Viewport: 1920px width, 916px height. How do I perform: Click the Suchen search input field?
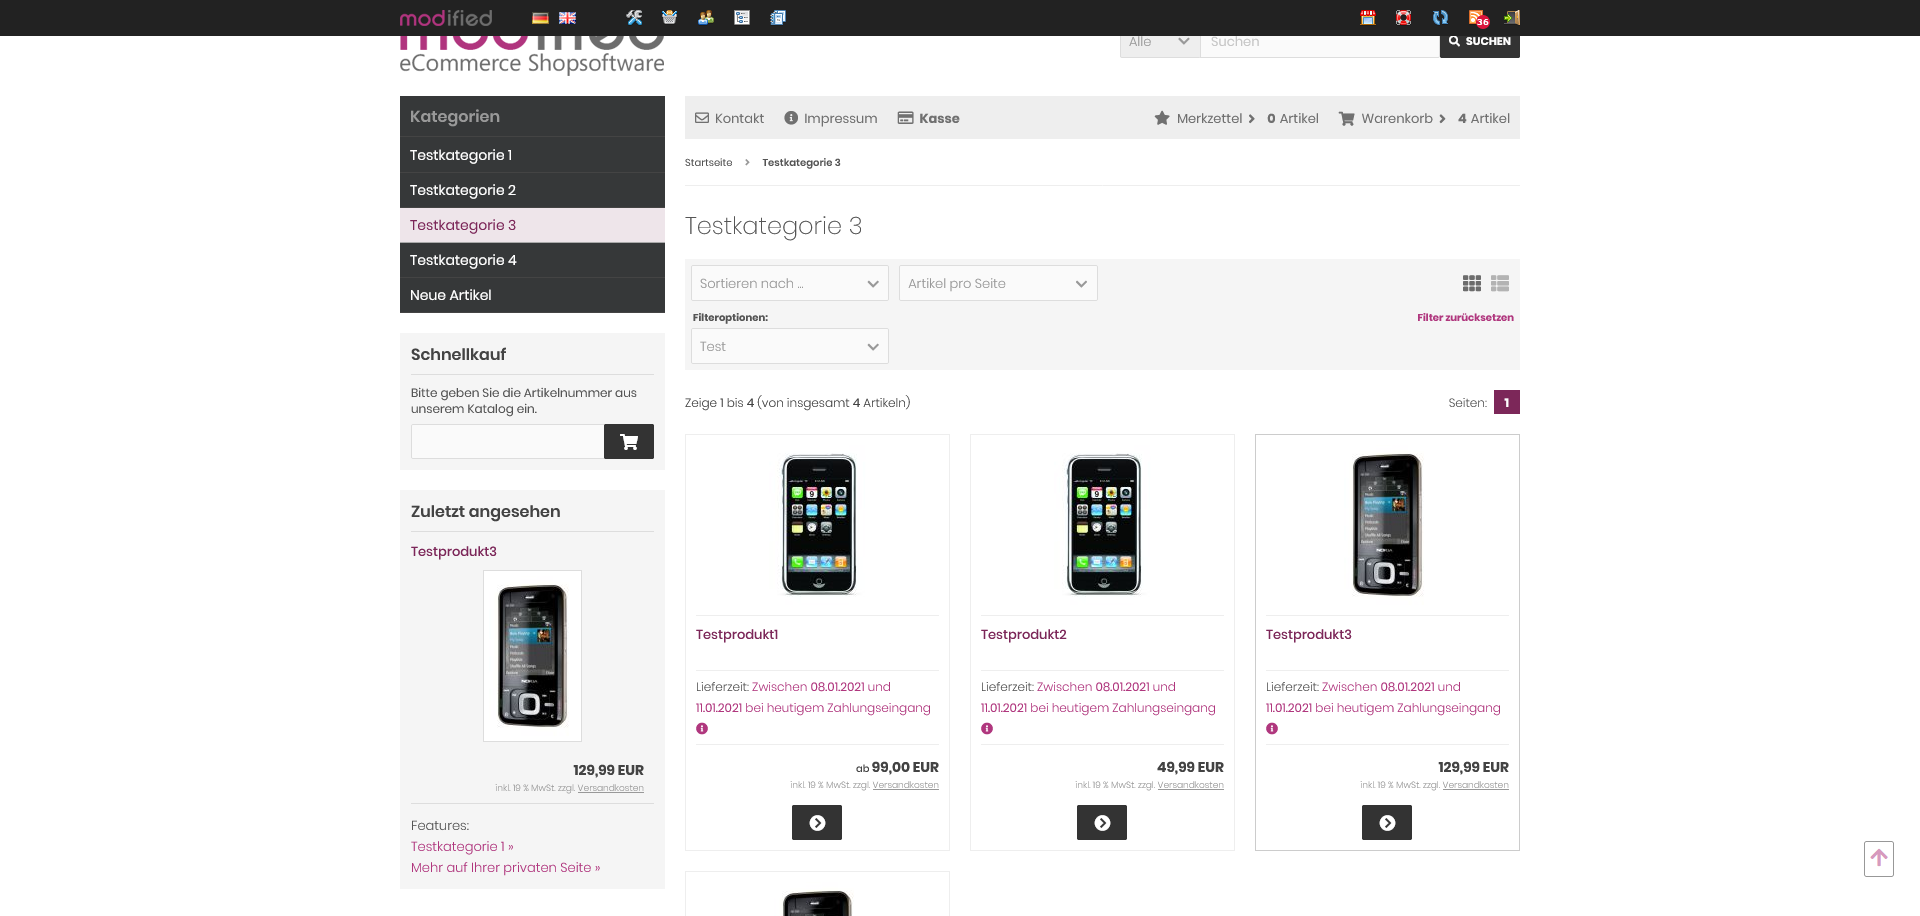(1320, 42)
